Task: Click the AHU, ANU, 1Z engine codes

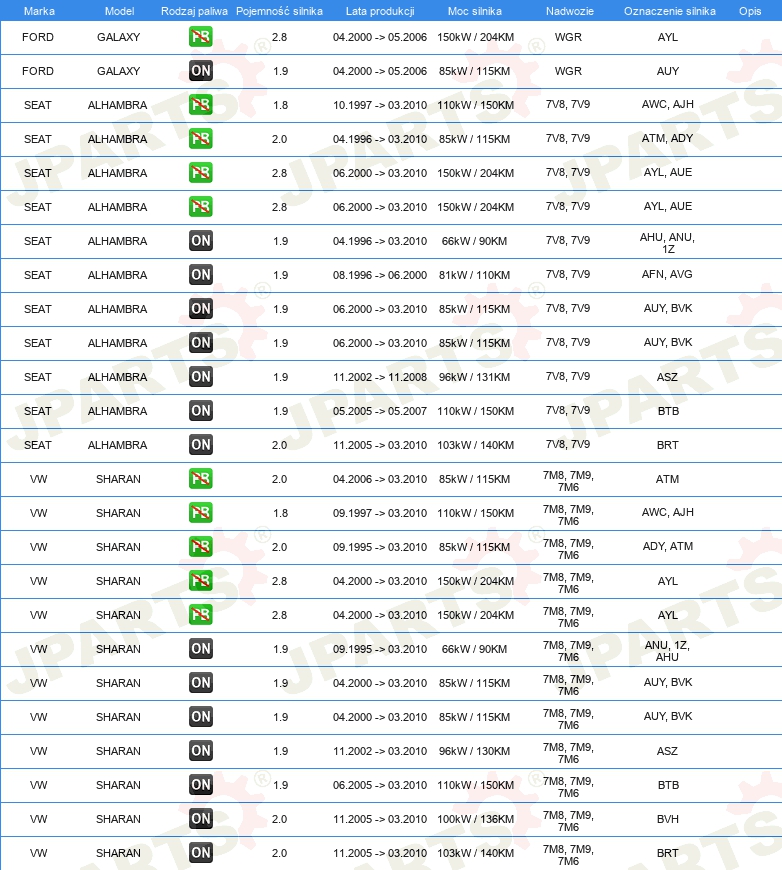Action: [x=668, y=243]
